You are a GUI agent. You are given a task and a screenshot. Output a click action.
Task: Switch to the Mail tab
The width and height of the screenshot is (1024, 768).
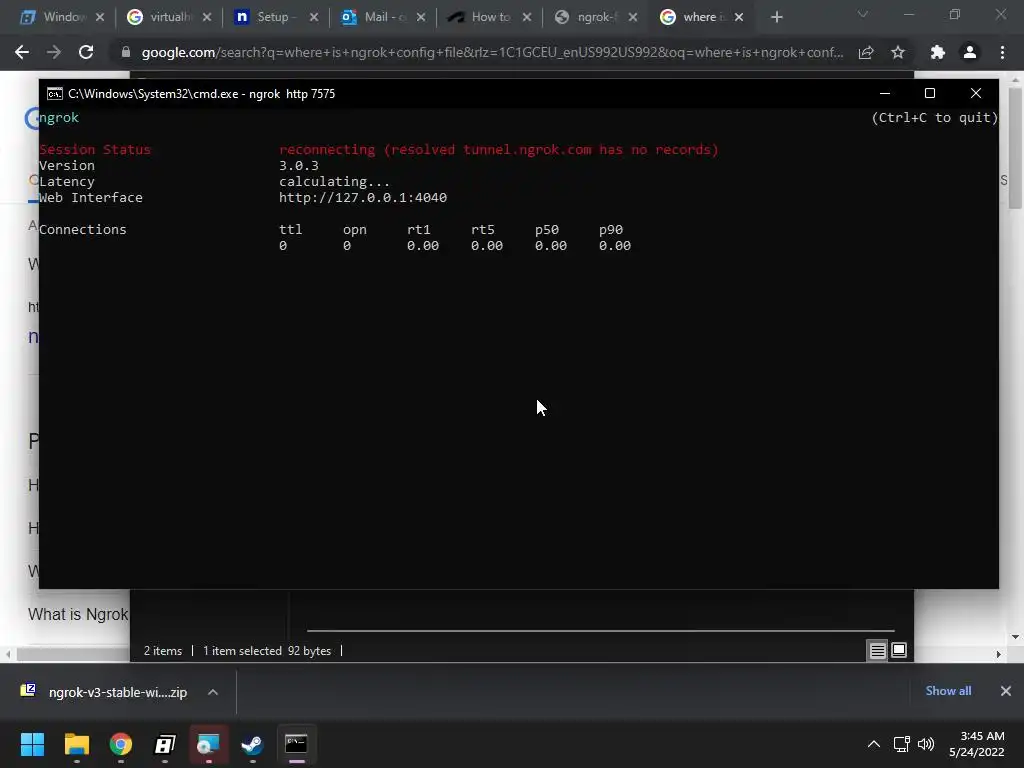tap(375, 17)
